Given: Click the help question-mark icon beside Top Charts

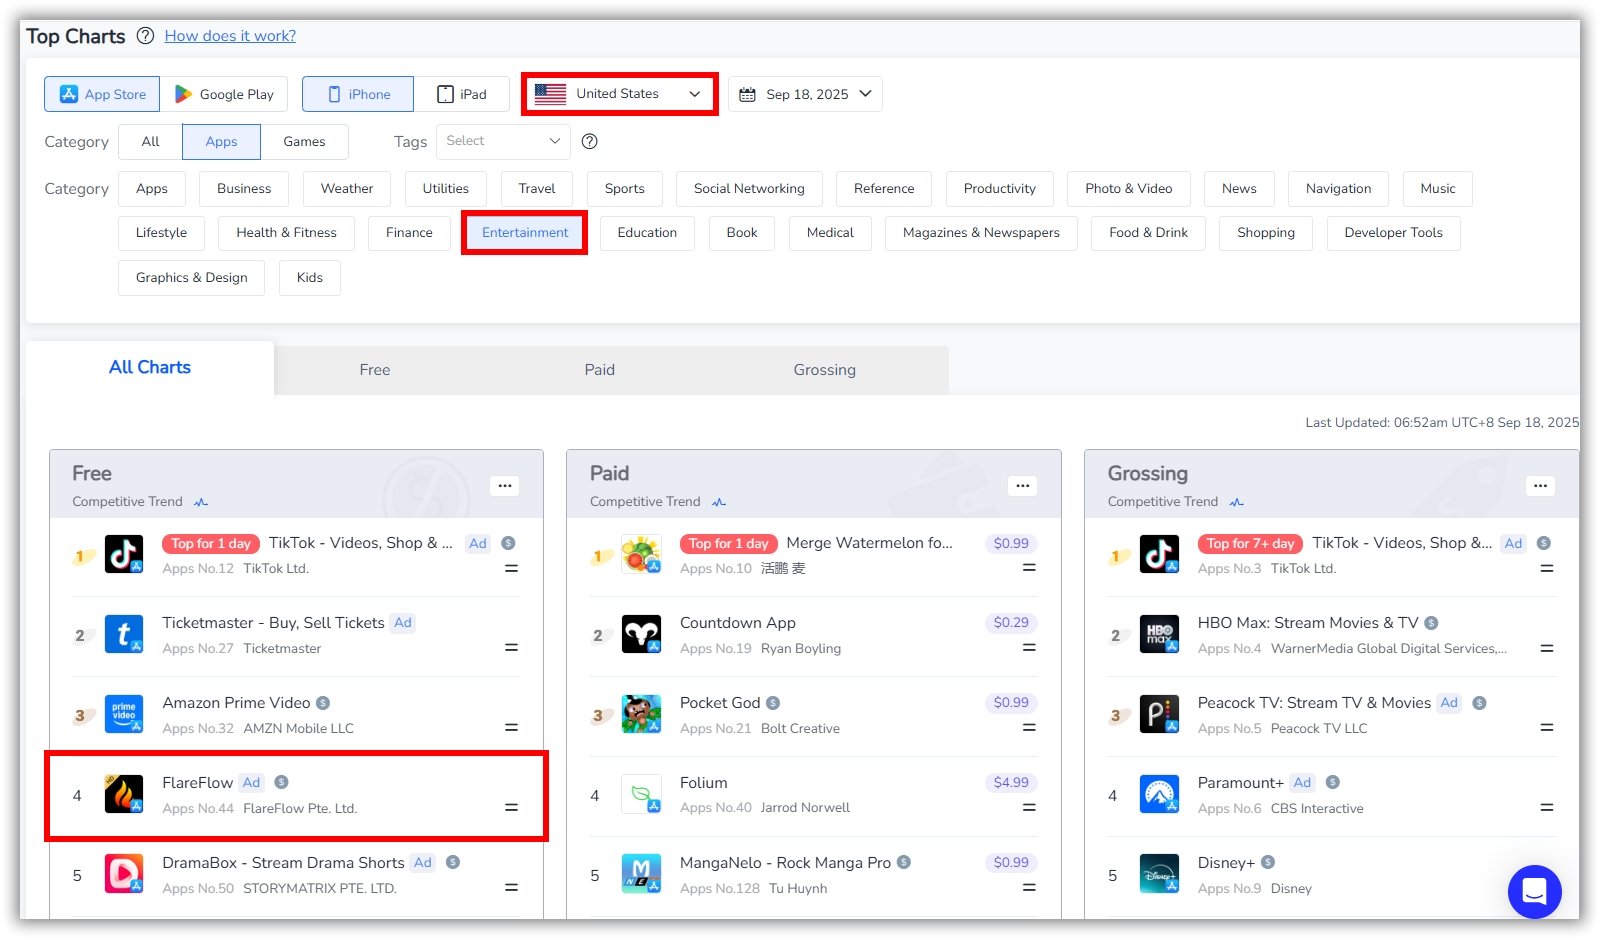Looking at the screenshot, I should click(145, 36).
